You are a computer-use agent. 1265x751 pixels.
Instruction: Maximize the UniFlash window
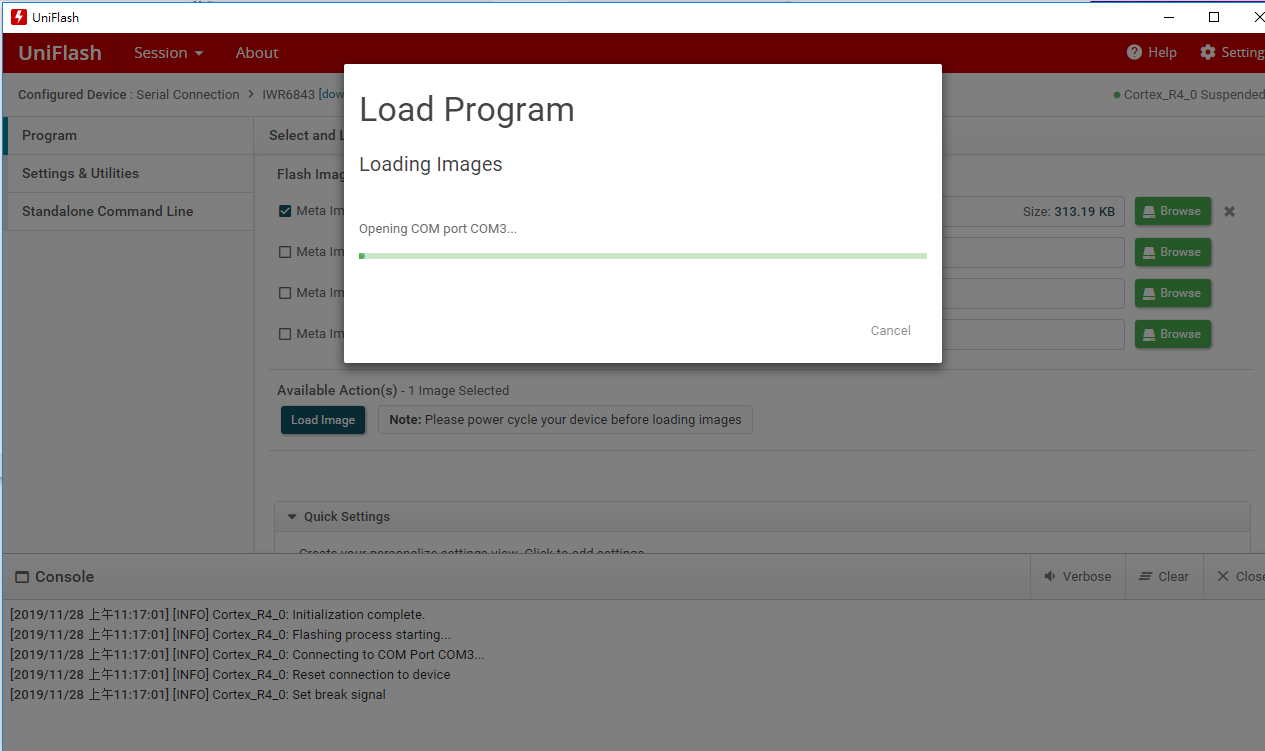point(1214,17)
